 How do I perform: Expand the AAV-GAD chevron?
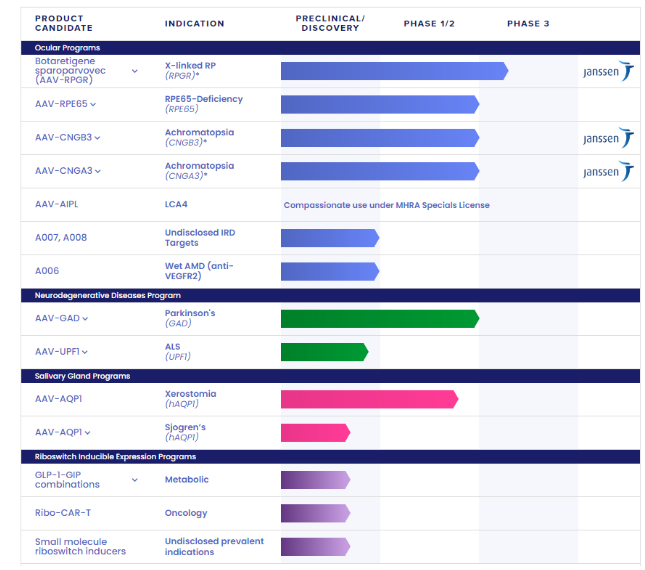[85, 319]
